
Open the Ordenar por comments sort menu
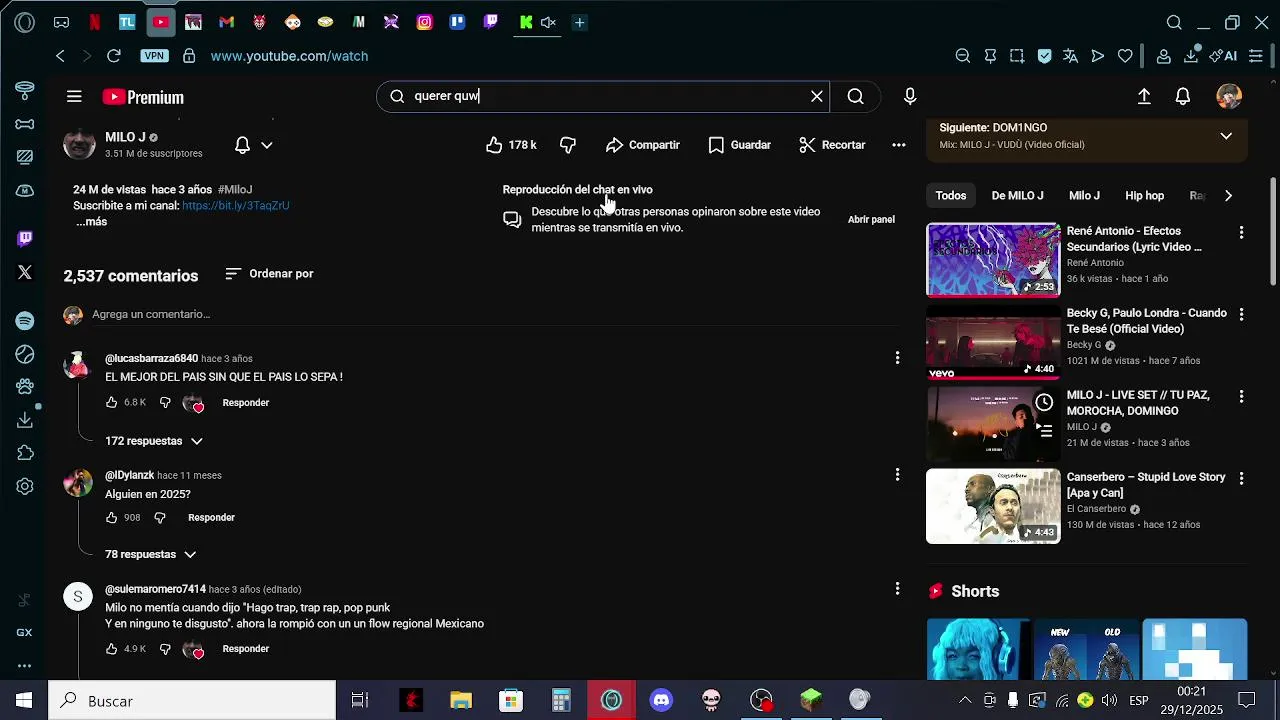click(x=269, y=274)
